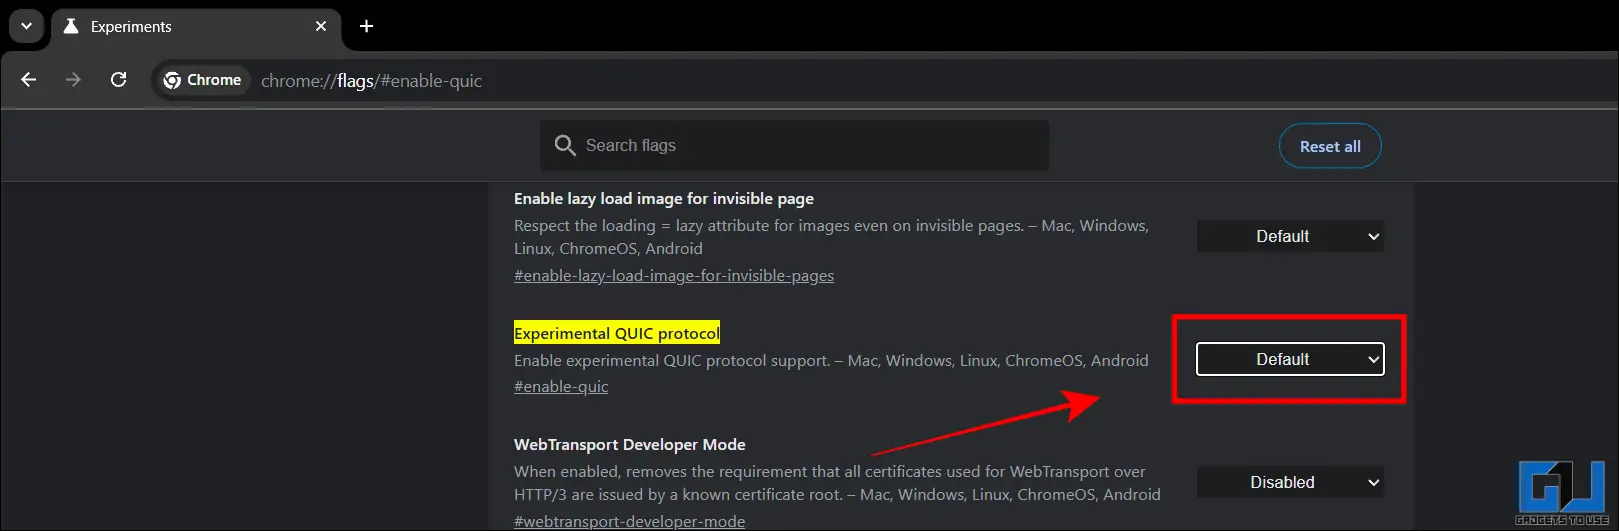The image size is (1619, 531).
Task: Click the Experimental QUIC protocol heading
Action: click(617, 333)
